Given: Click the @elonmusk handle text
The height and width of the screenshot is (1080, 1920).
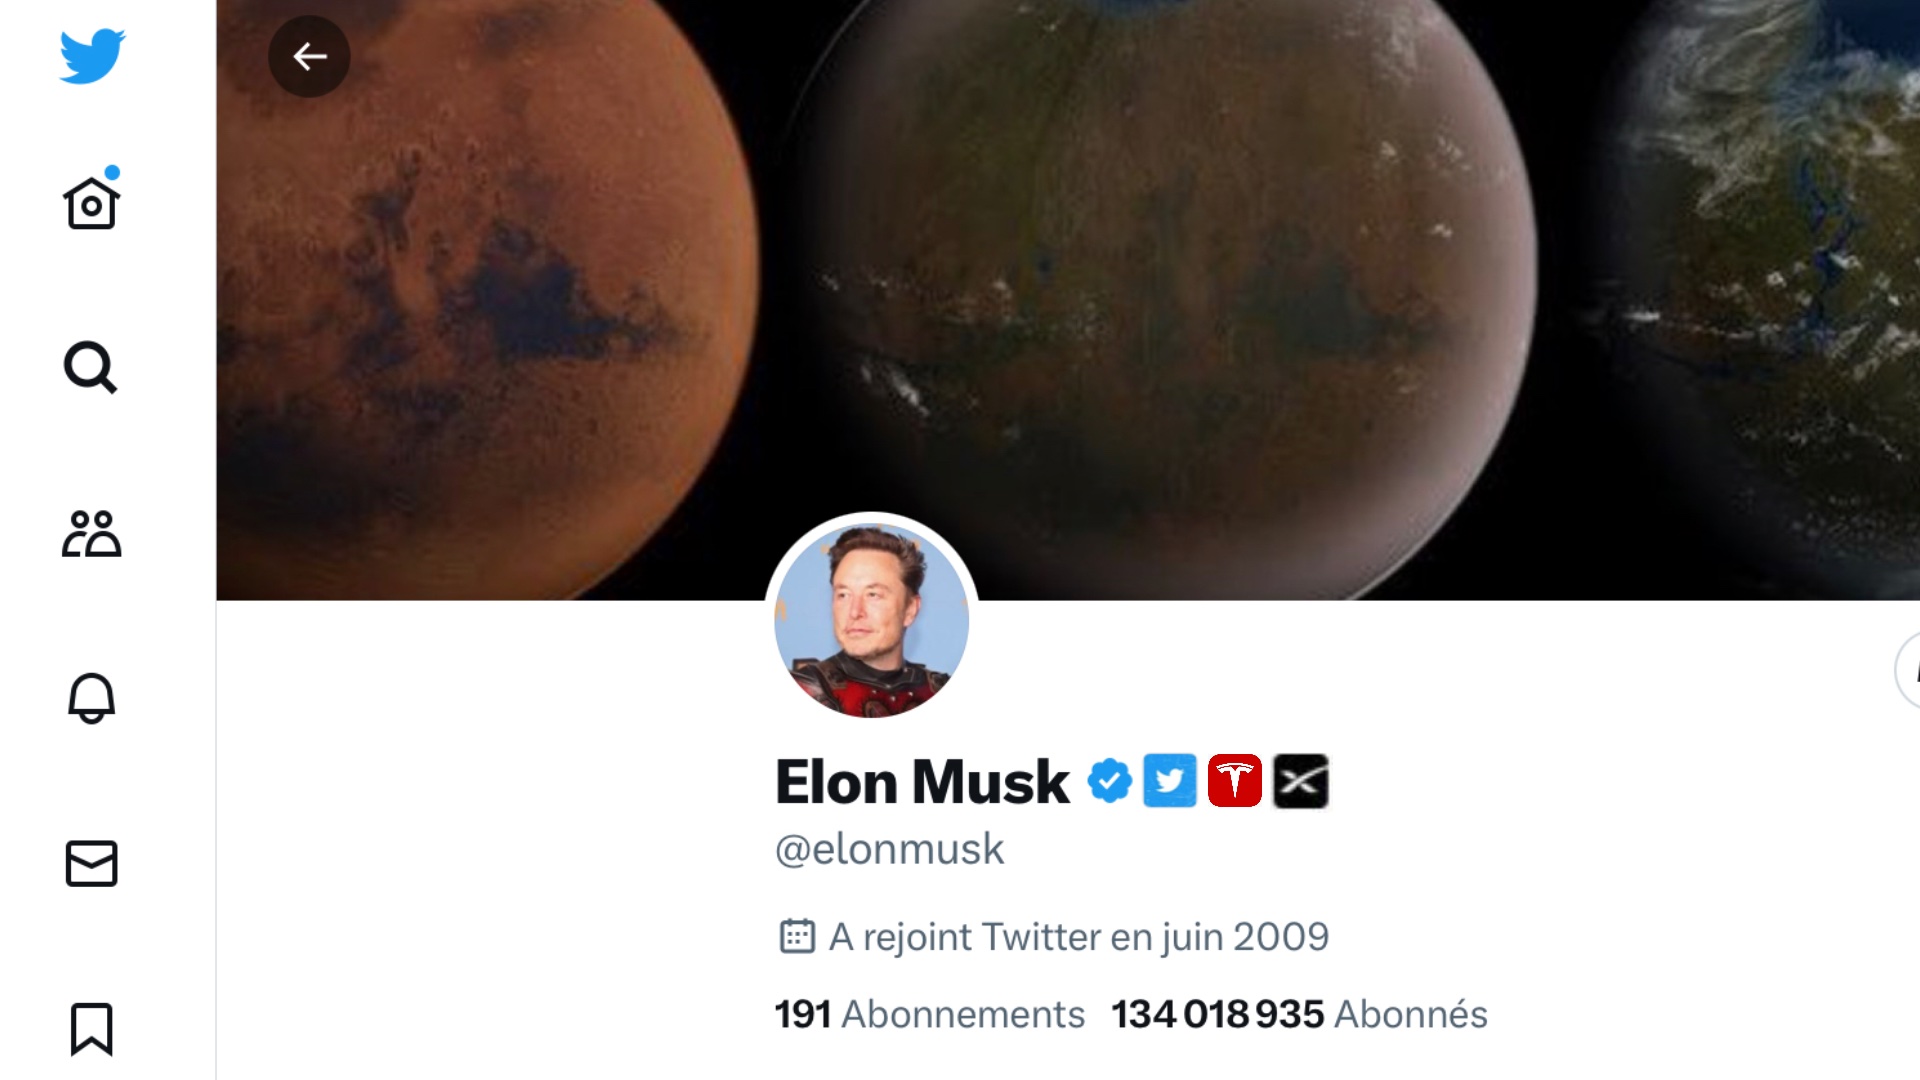Looking at the screenshot, I should click(890, 849).
